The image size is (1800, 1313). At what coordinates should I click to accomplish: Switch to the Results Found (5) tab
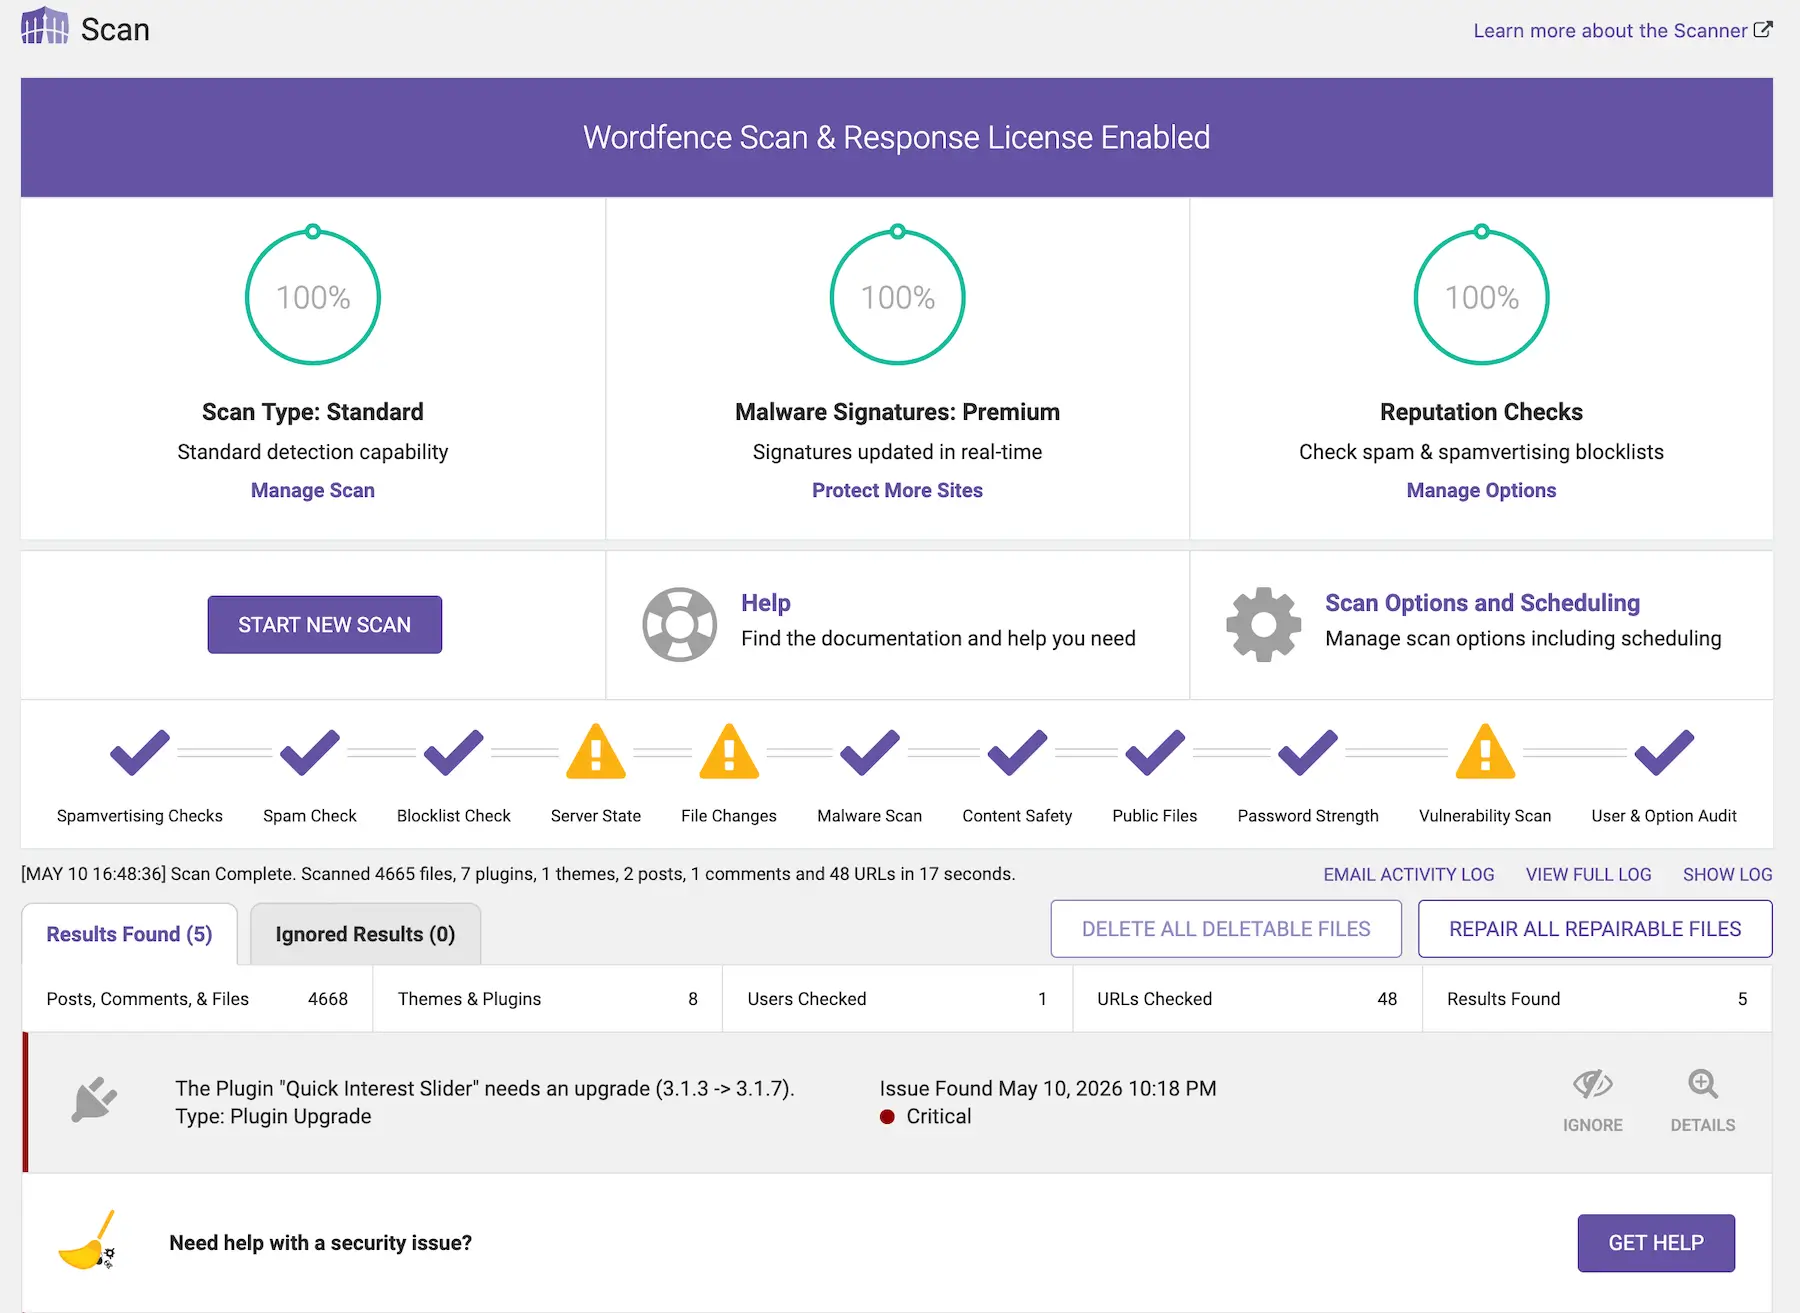click(x=129, y=934)
